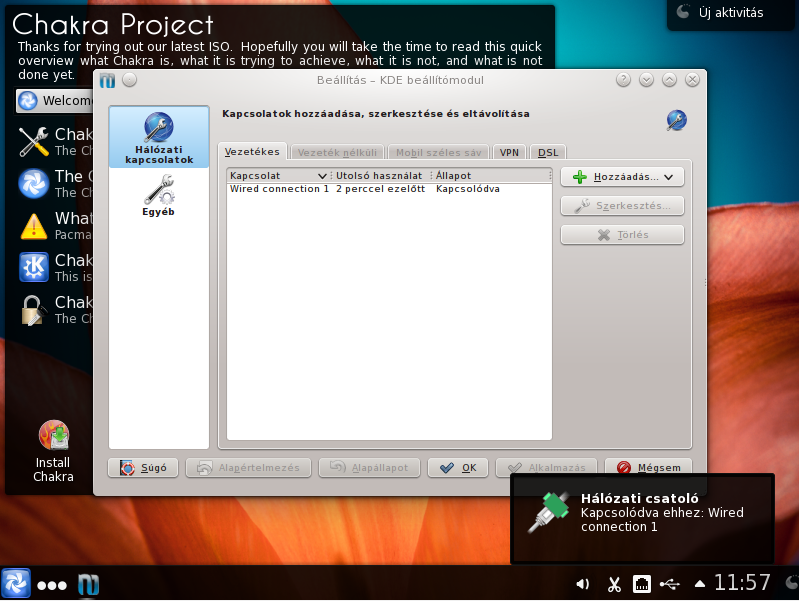
Task: Click the Hálózati csatoló notification popup
Action: point(642,518)
